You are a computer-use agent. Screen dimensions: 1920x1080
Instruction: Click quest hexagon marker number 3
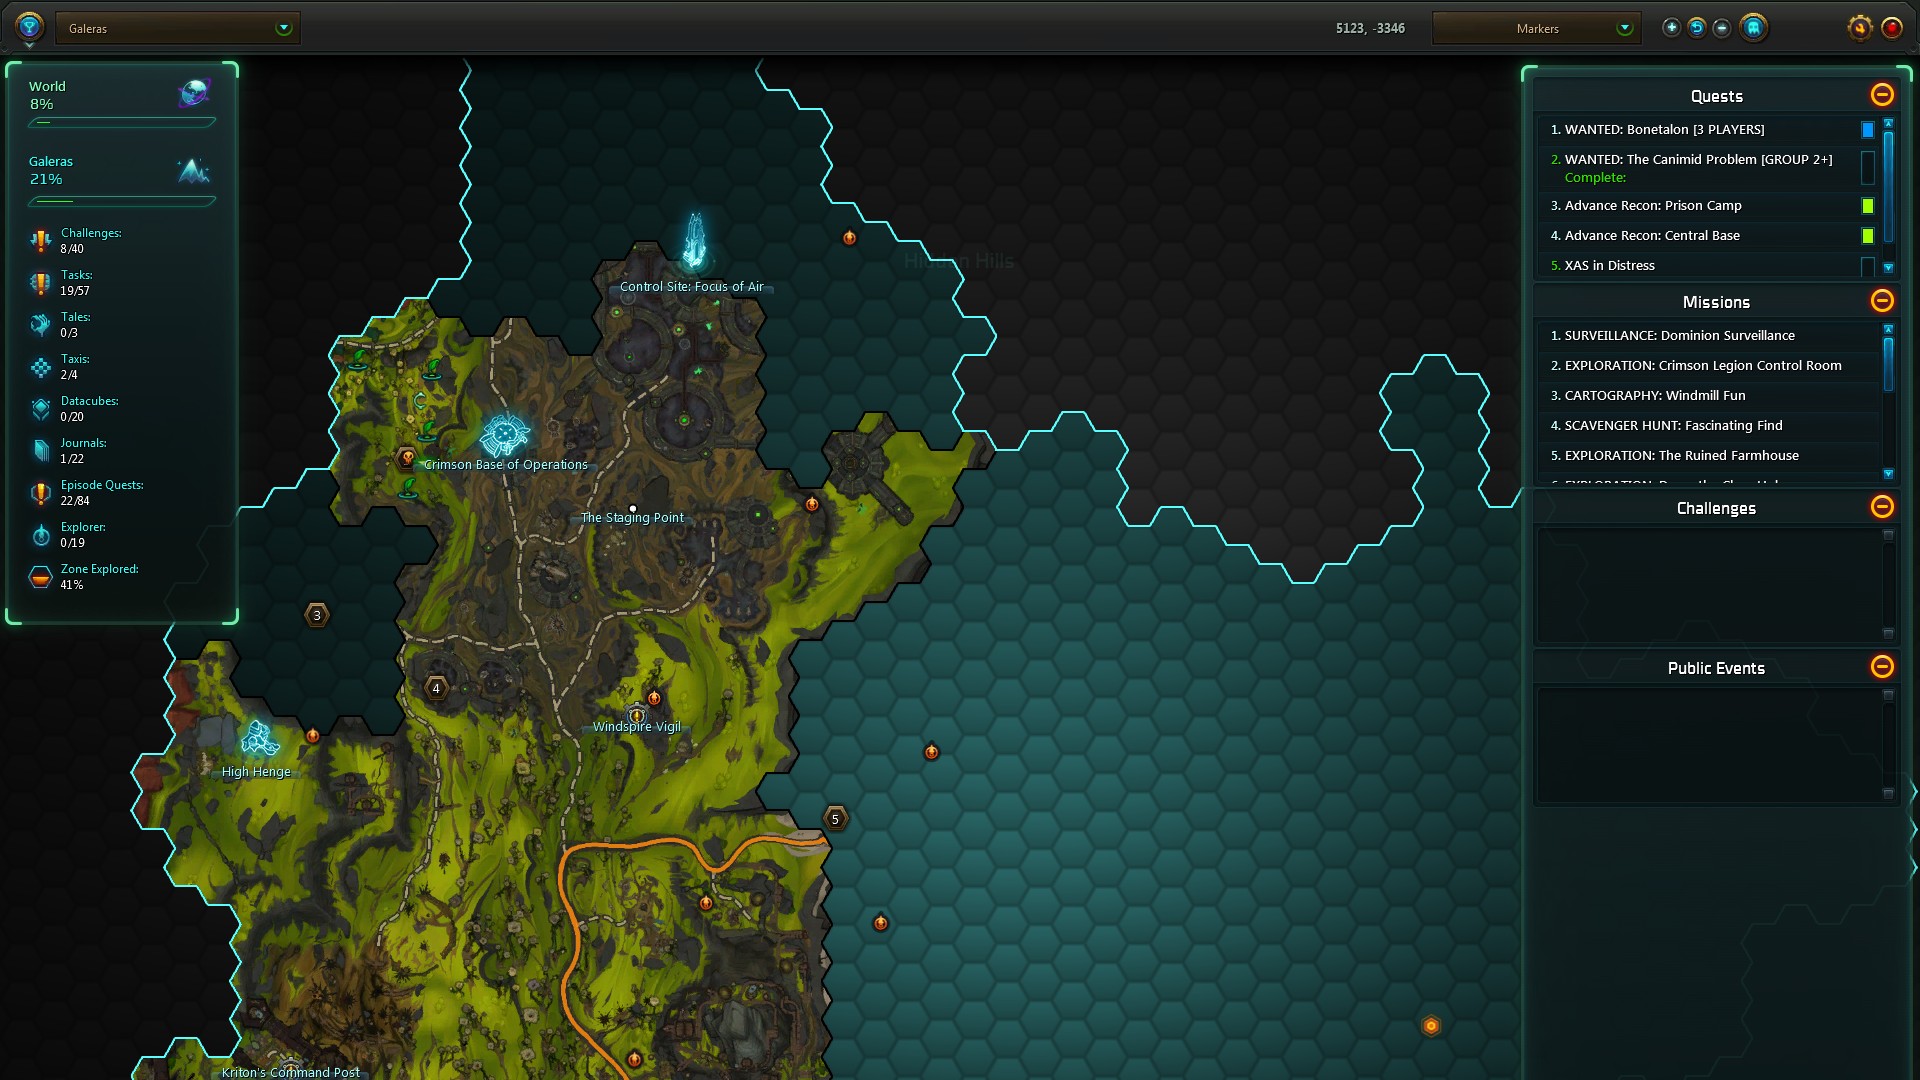pyautogui.click(x=317, y=615)
